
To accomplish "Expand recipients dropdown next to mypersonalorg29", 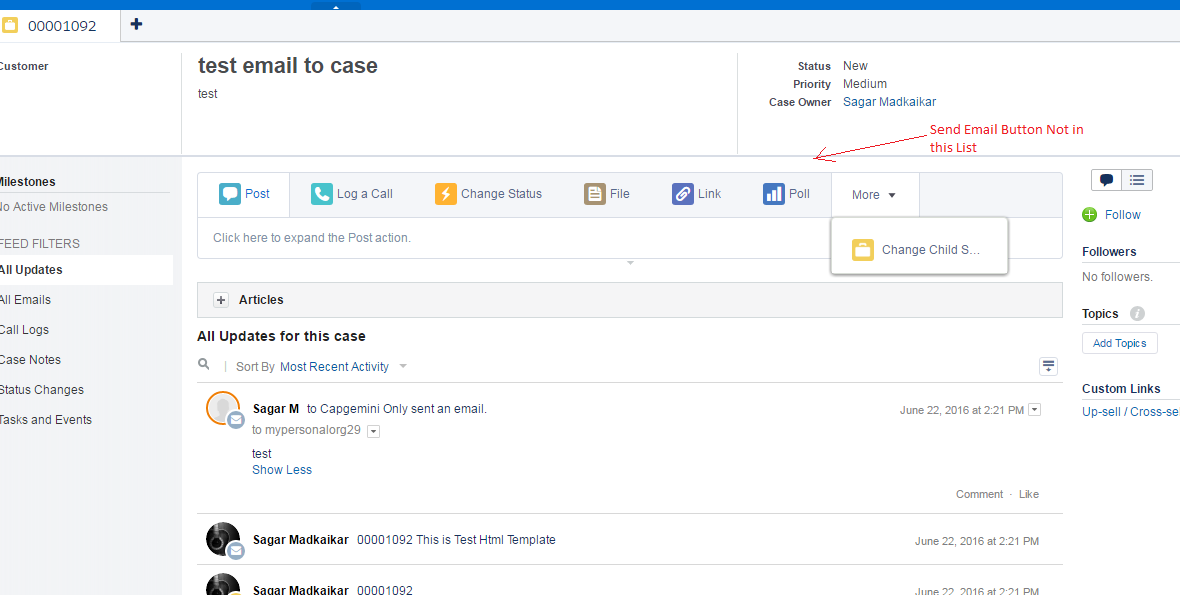I will (x=373, y=431).
